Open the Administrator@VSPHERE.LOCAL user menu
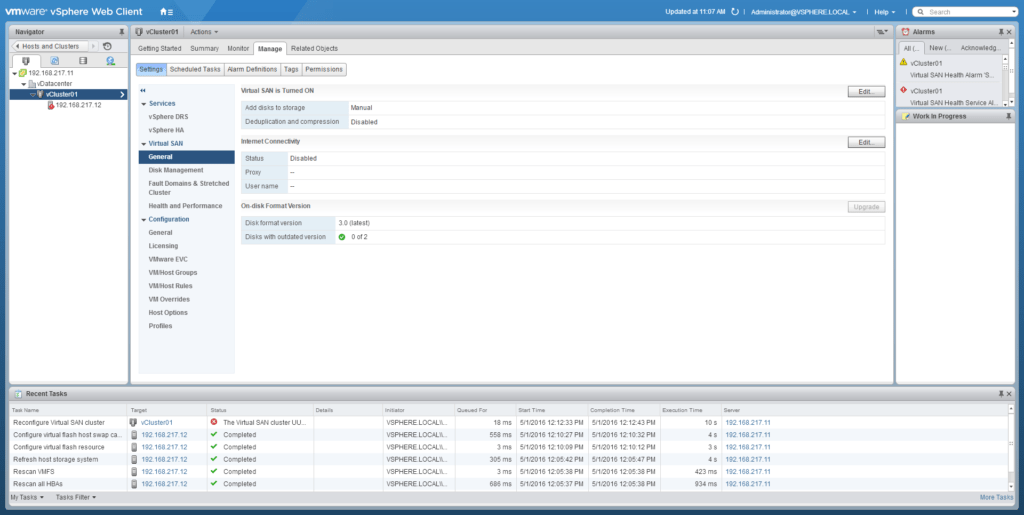Screen dimensions: 1024x515 click(803, 12)
